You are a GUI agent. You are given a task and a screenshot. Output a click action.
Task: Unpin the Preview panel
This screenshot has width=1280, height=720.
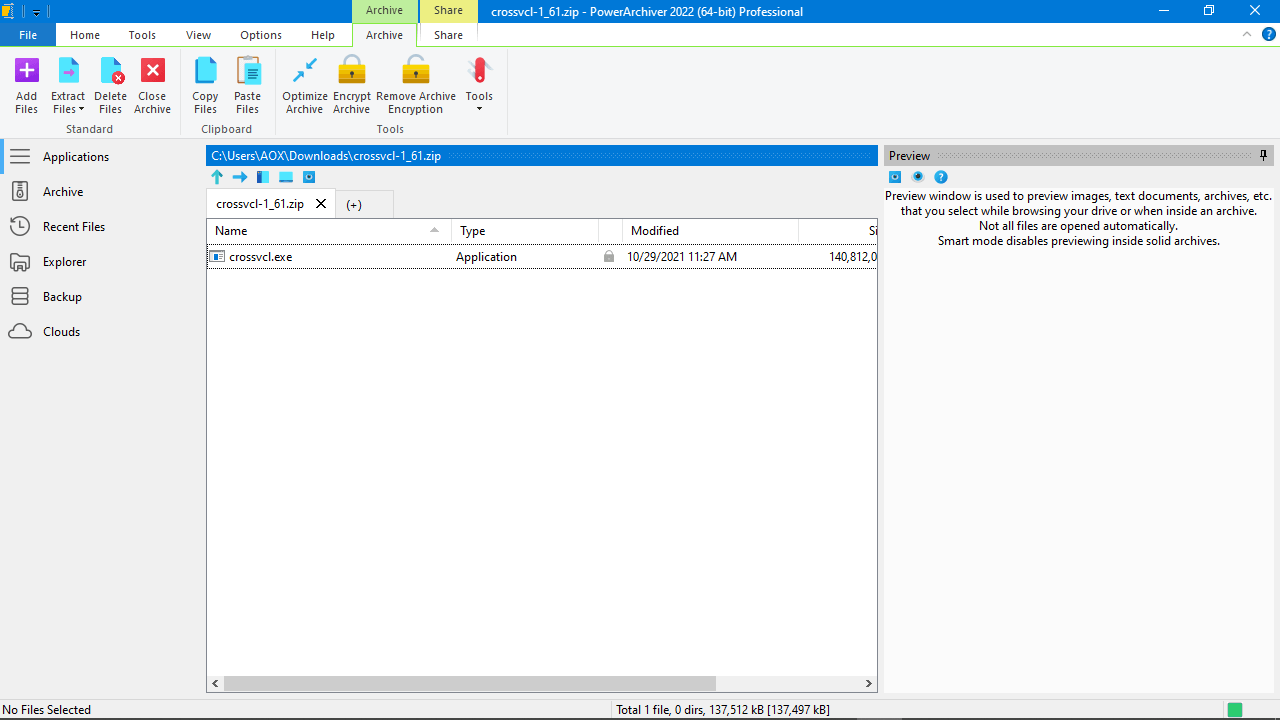point(1263,155)
